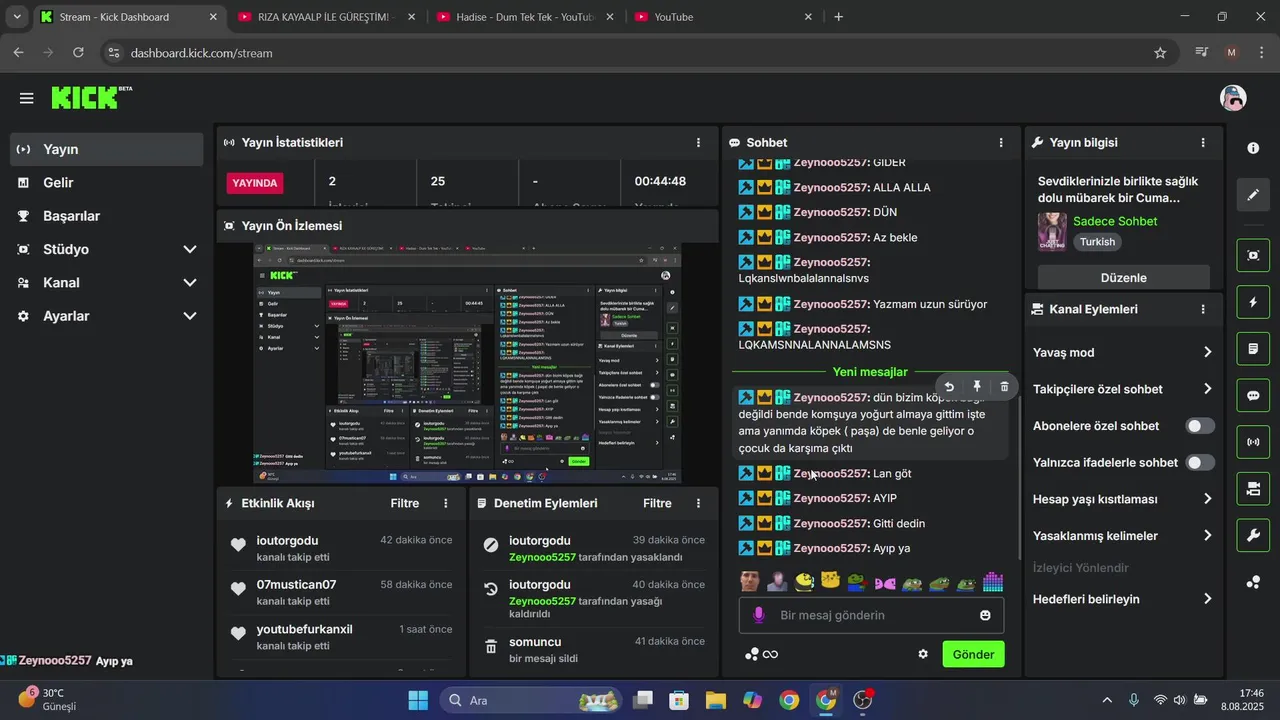1280x720 pixels.
Task: Click the infinity points icon below chat
Action: click(x=761, y=654)
